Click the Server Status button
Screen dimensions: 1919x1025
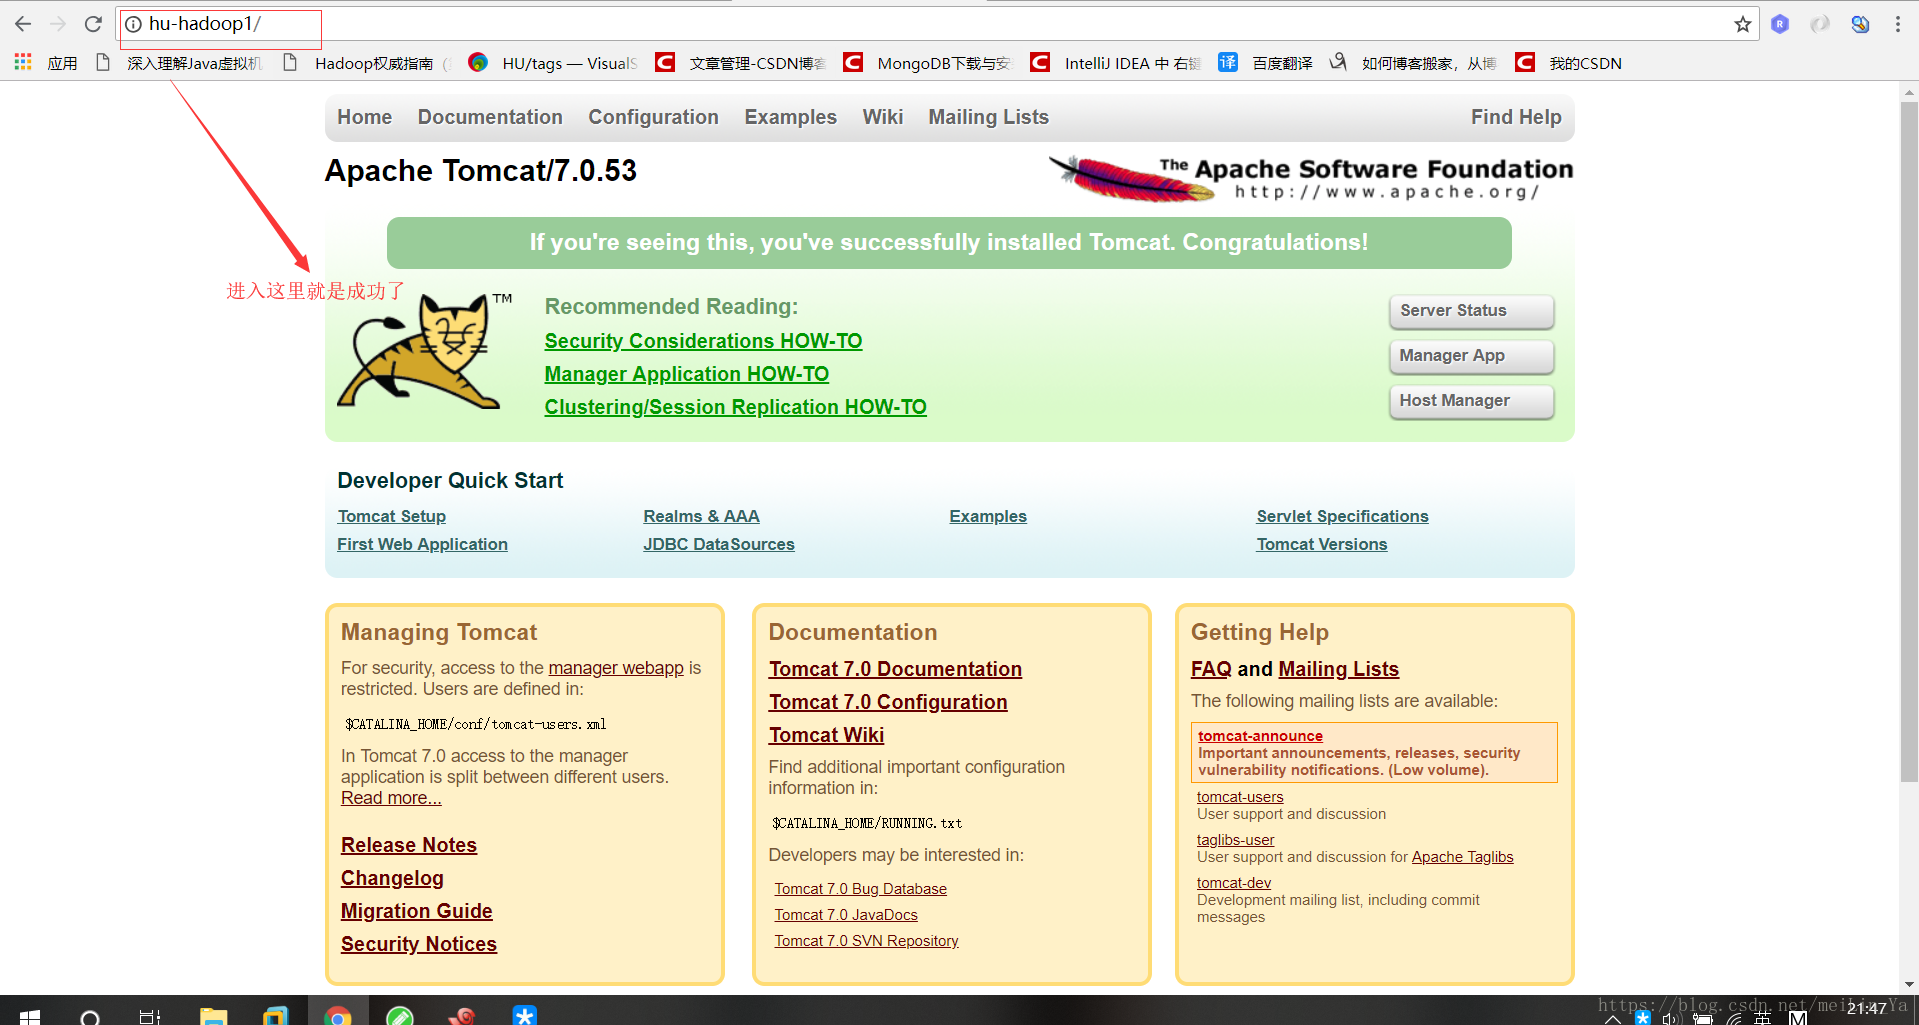(1471, 311)
